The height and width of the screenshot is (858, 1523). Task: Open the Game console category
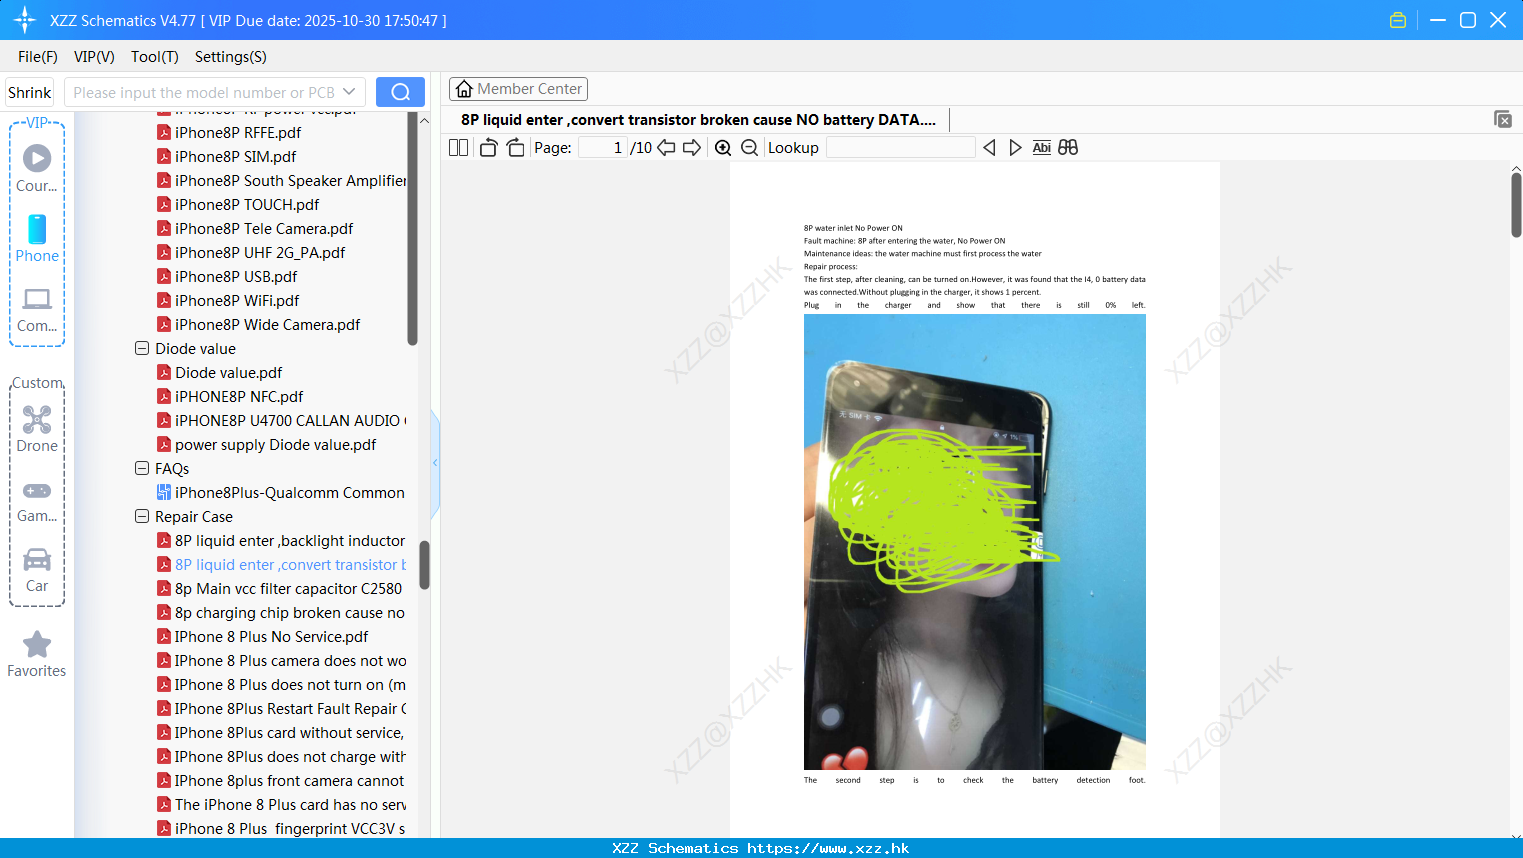(x=37, y=501)
